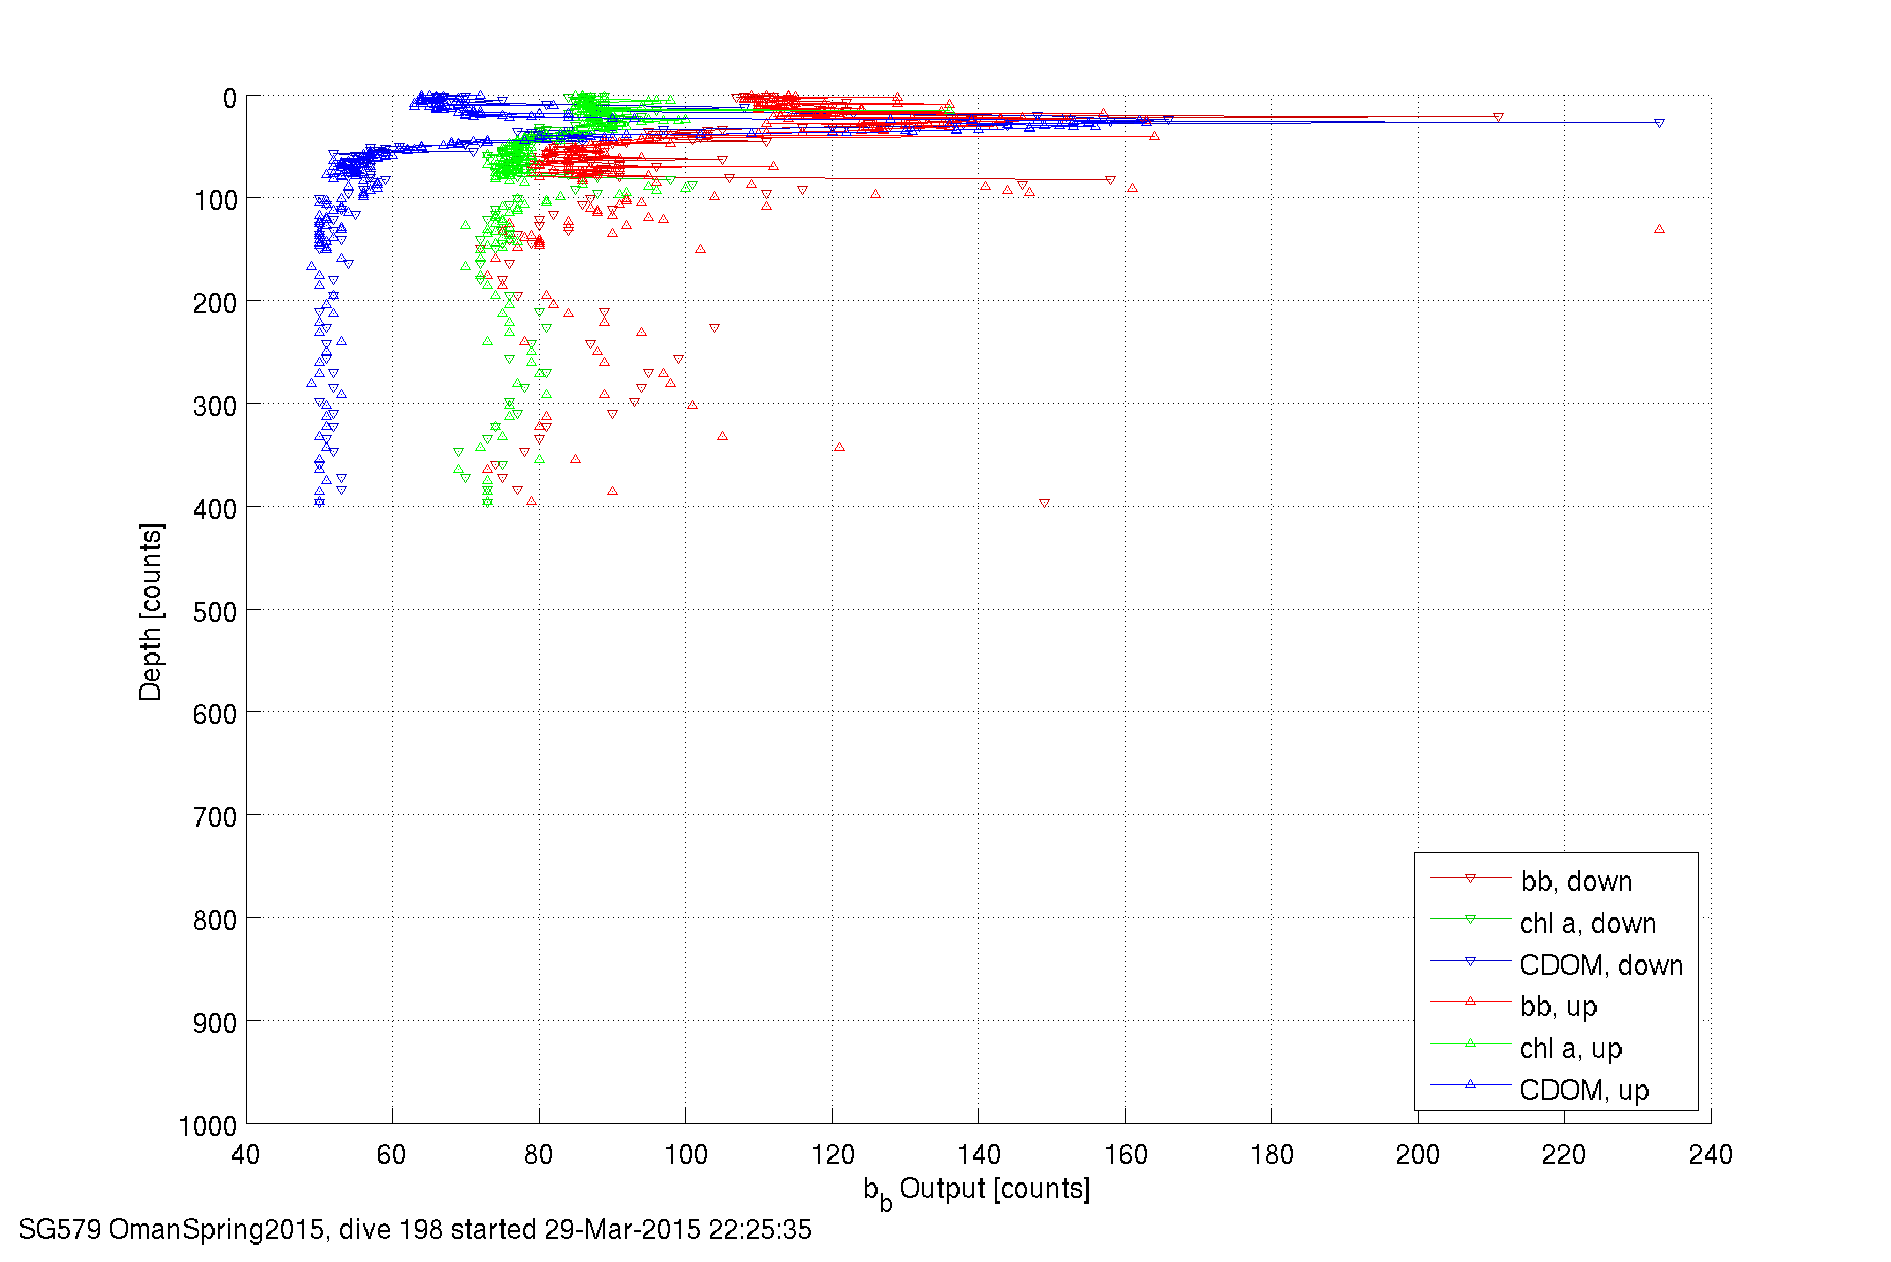Click the y-axis tick label 600

215,715
